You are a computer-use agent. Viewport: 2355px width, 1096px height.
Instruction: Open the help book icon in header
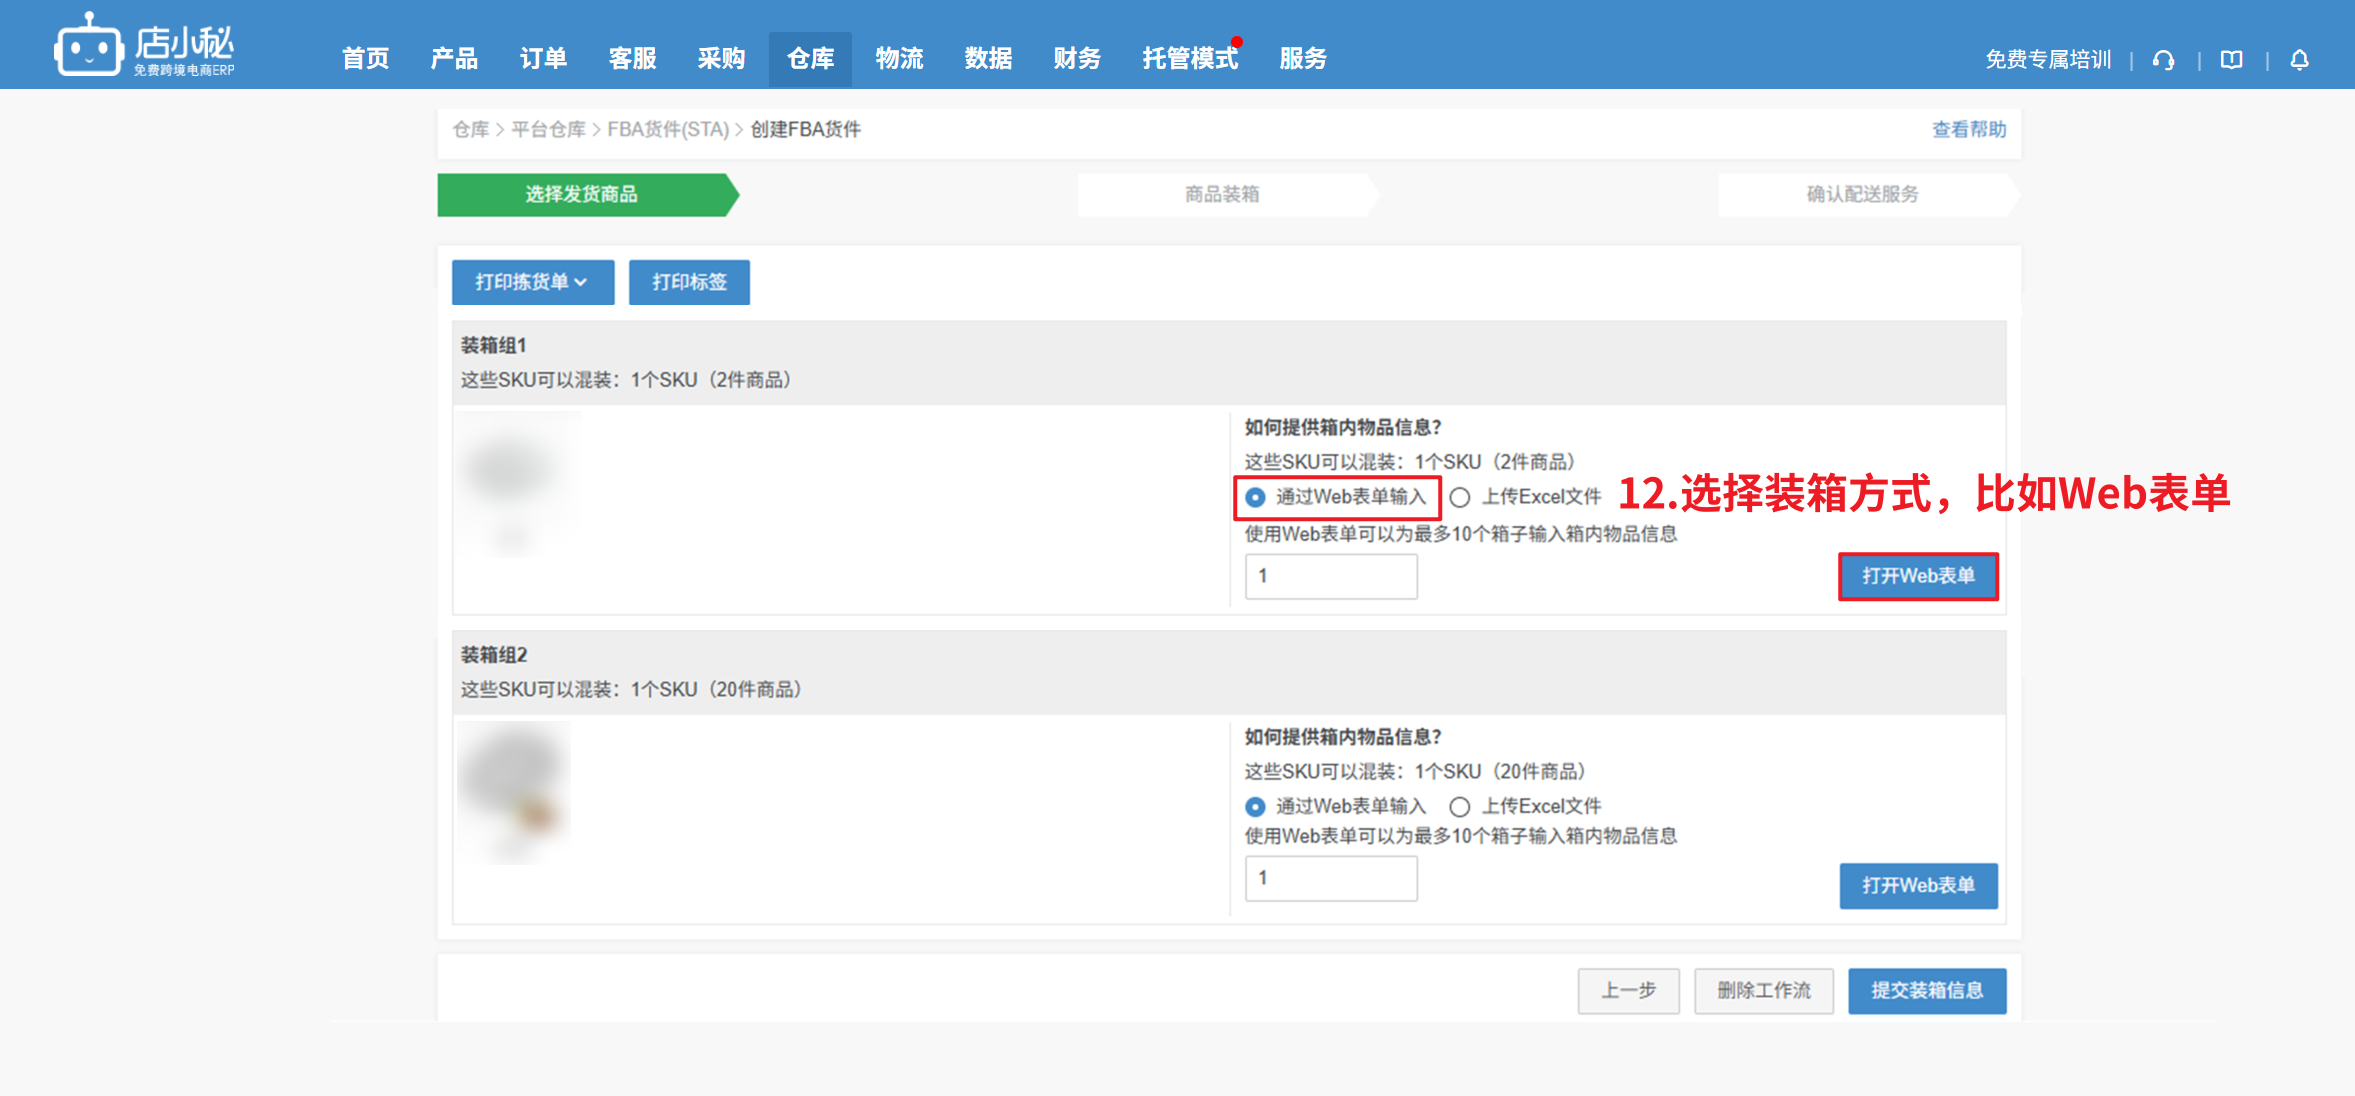click(x=2231, y=60)
